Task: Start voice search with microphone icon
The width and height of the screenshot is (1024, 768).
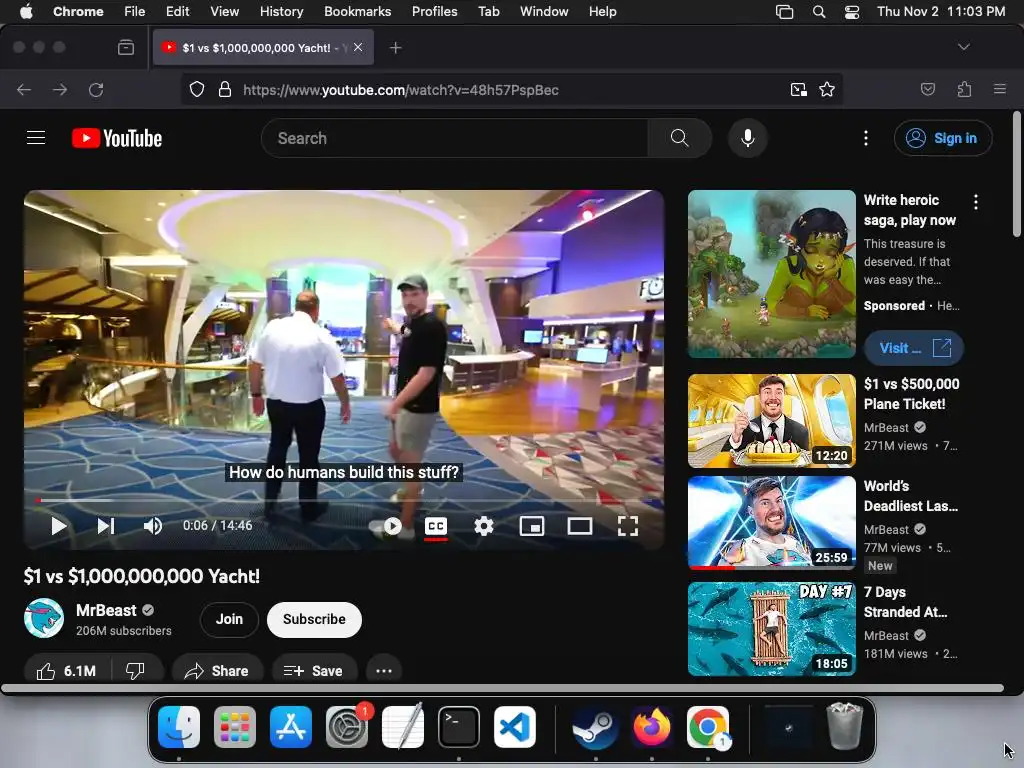Action: [748, 138]
